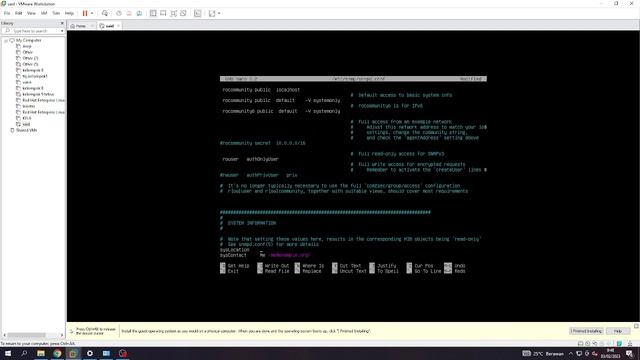Open Google Chrome from taskbar
The image size is (640, 360).
pyautogui.click(x=57, y=353)
